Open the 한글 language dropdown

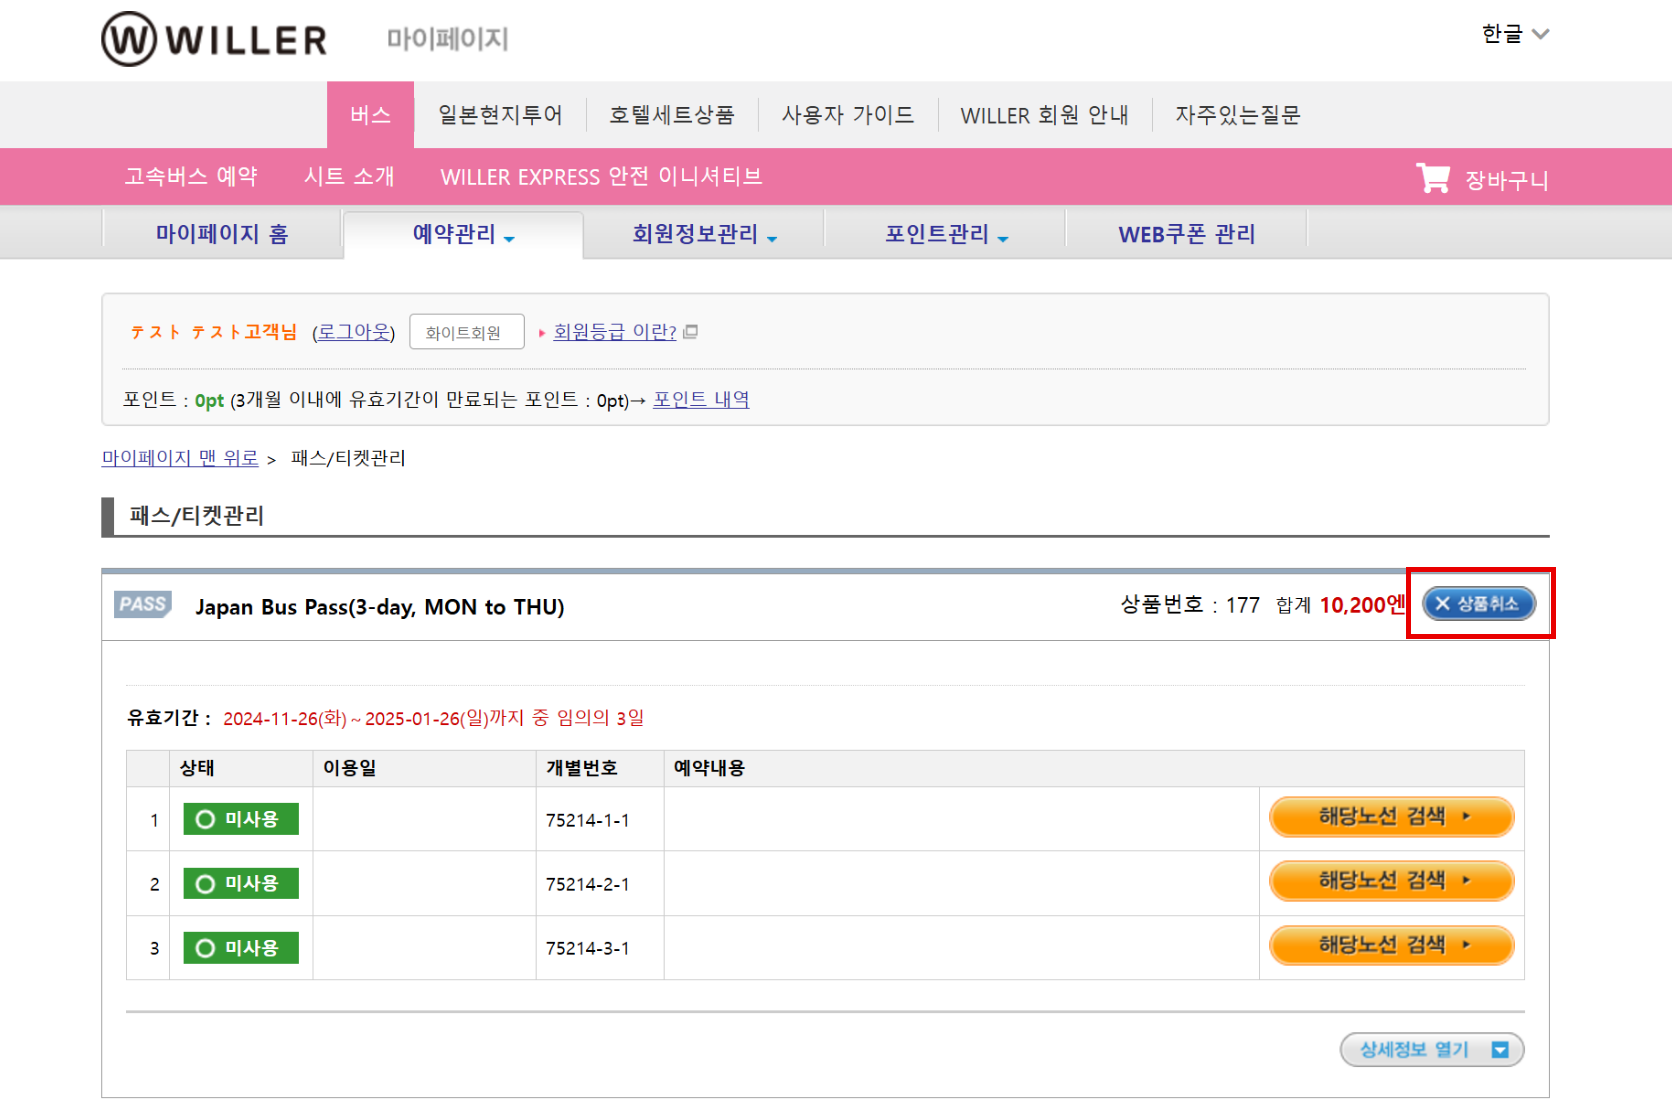1515,34
